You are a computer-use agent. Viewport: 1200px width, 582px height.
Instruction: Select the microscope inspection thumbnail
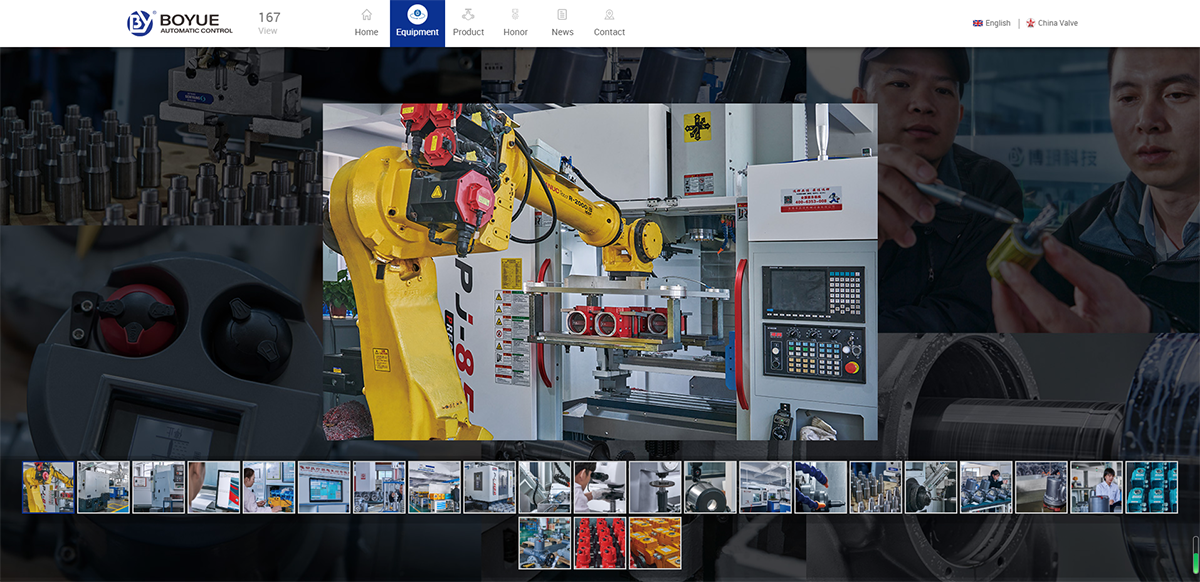pos(600,487)
